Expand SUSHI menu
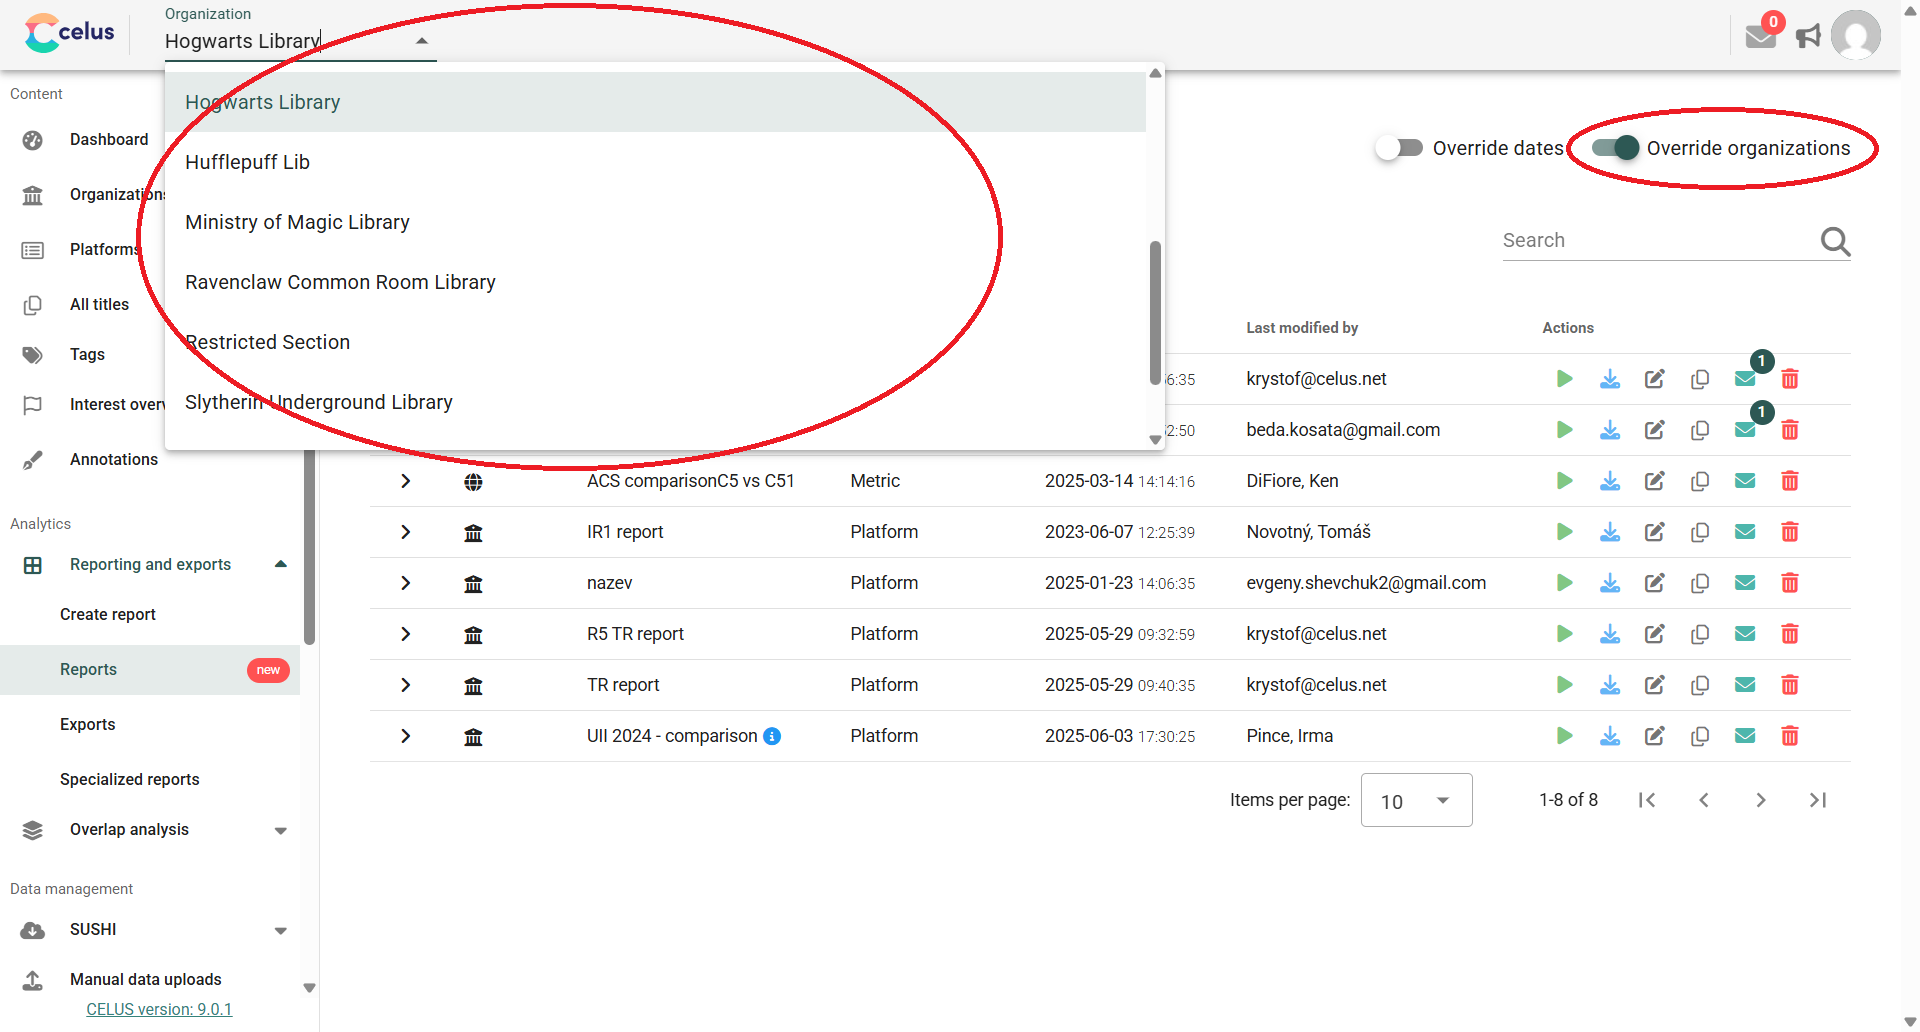 [x=281, y=930]
